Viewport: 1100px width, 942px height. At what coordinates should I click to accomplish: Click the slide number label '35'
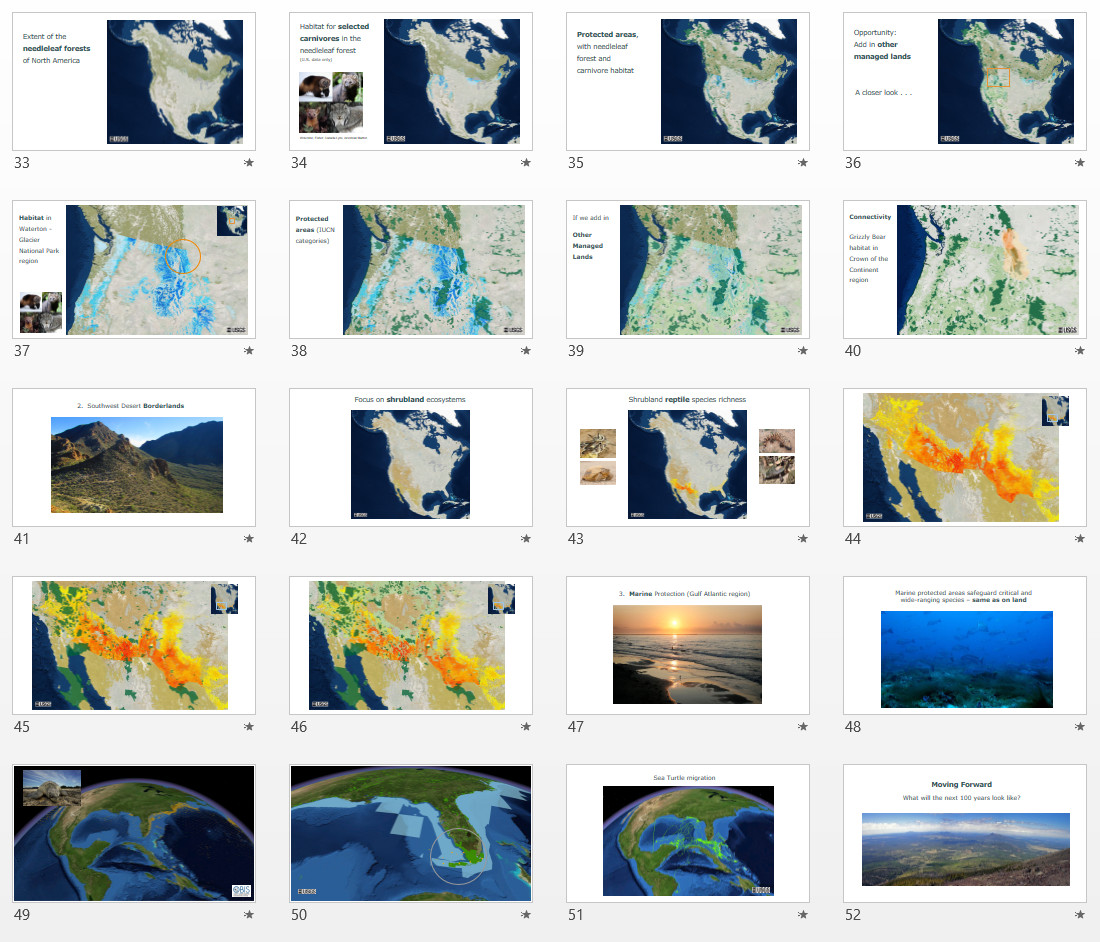pyautogui.click(x=576, y=163)
